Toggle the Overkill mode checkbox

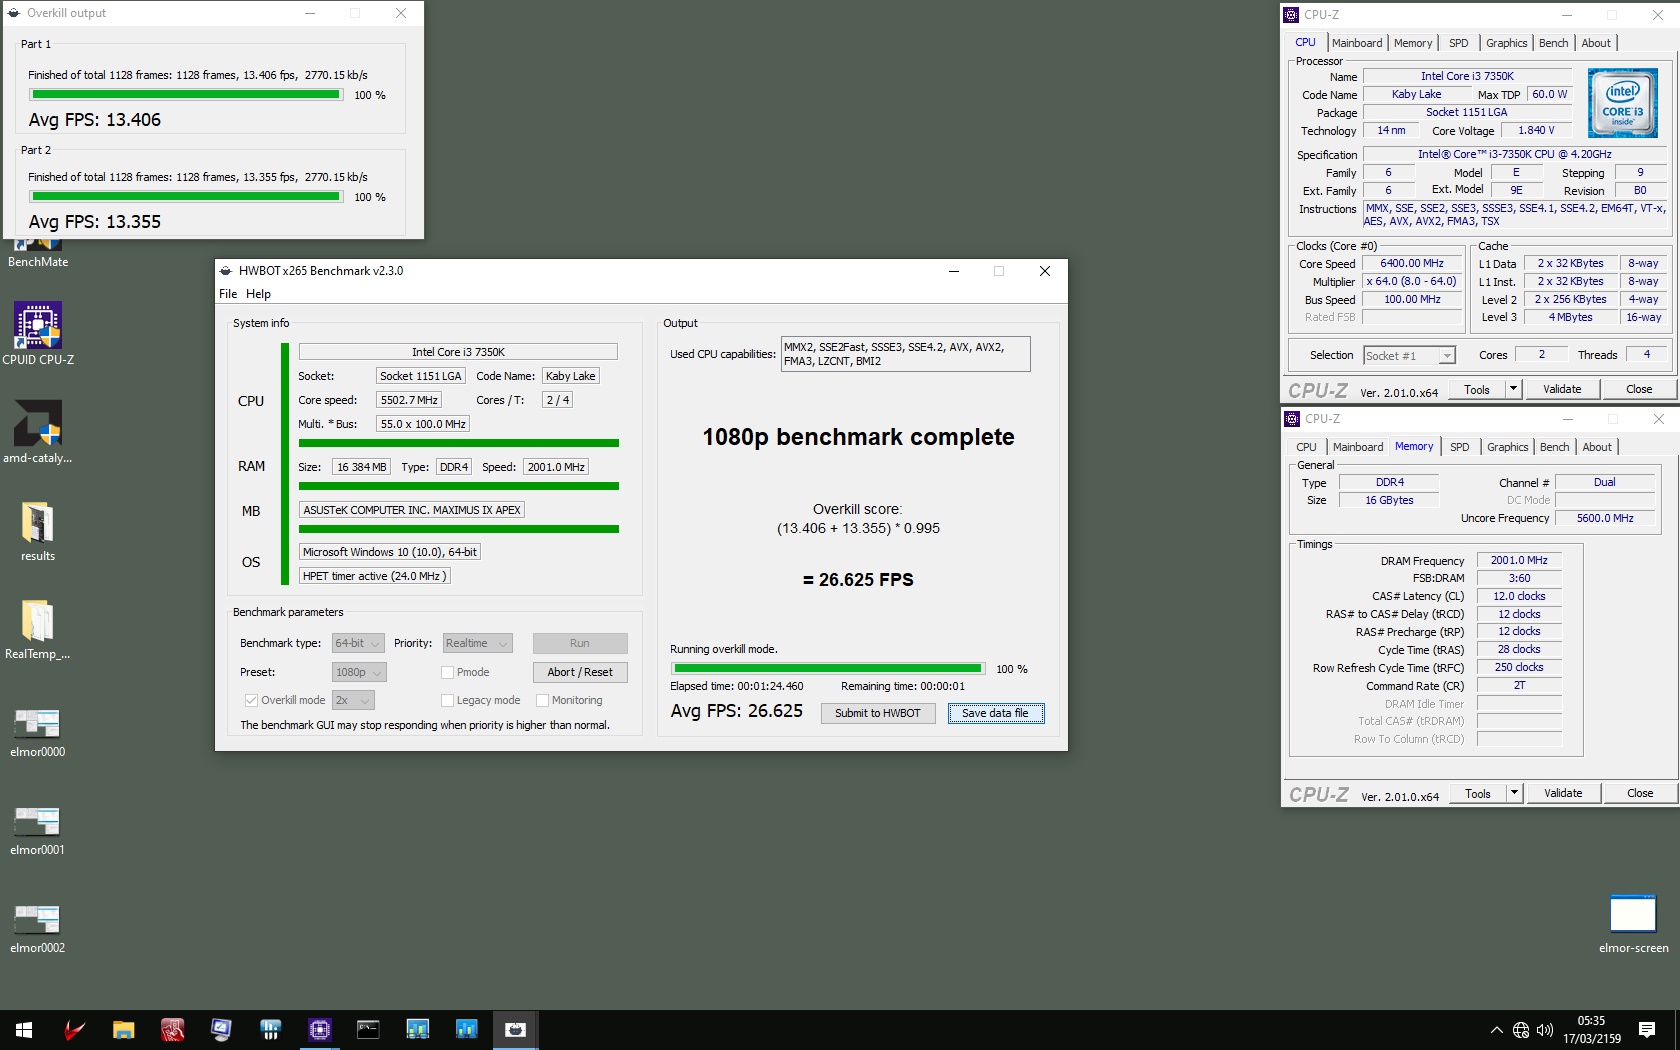tap(251, 700)
